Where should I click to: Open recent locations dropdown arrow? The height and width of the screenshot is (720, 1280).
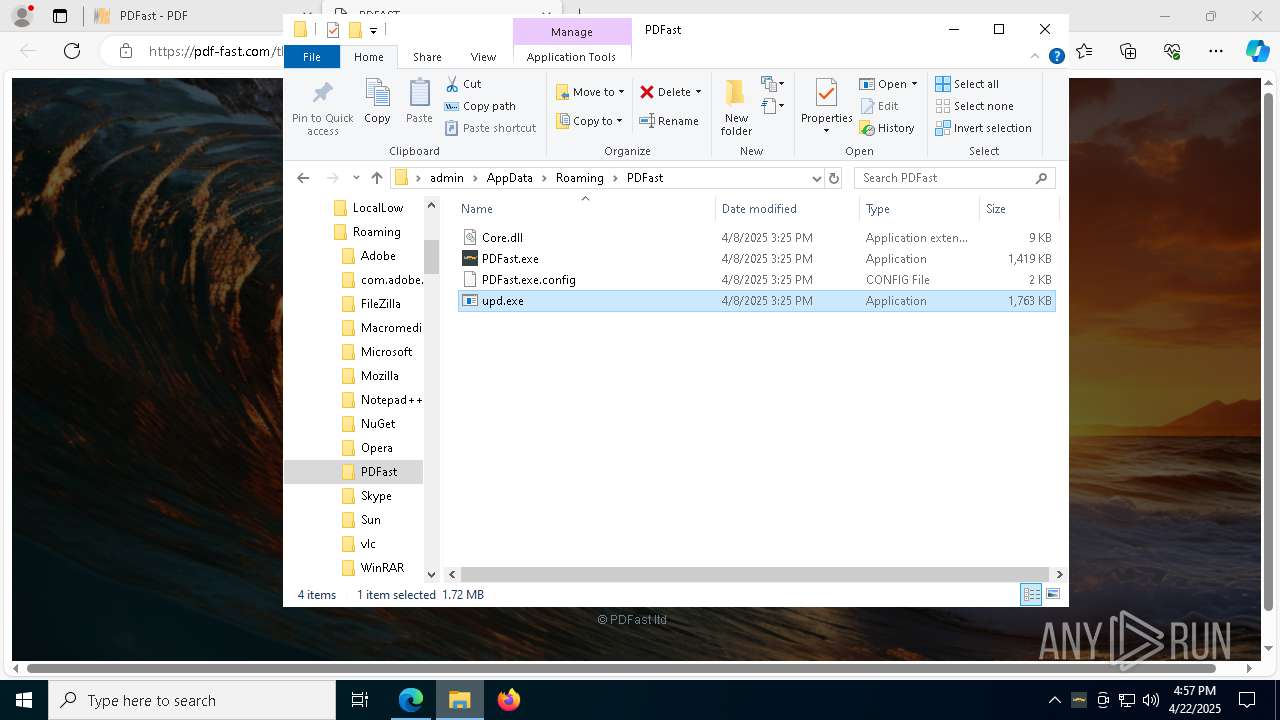[x=356, y=178]
